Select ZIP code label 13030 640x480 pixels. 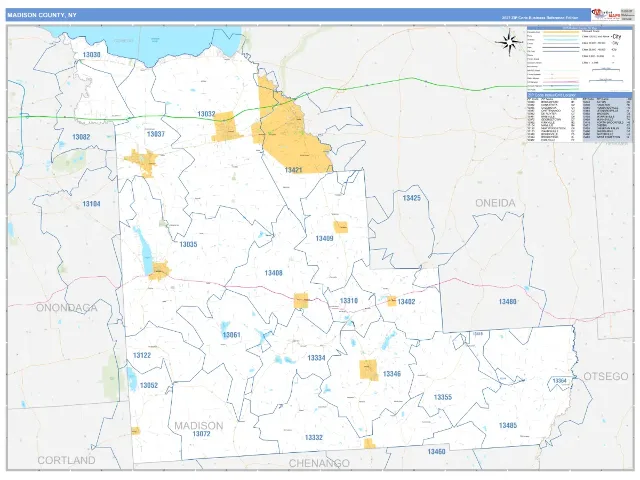(x=91, y=55)
